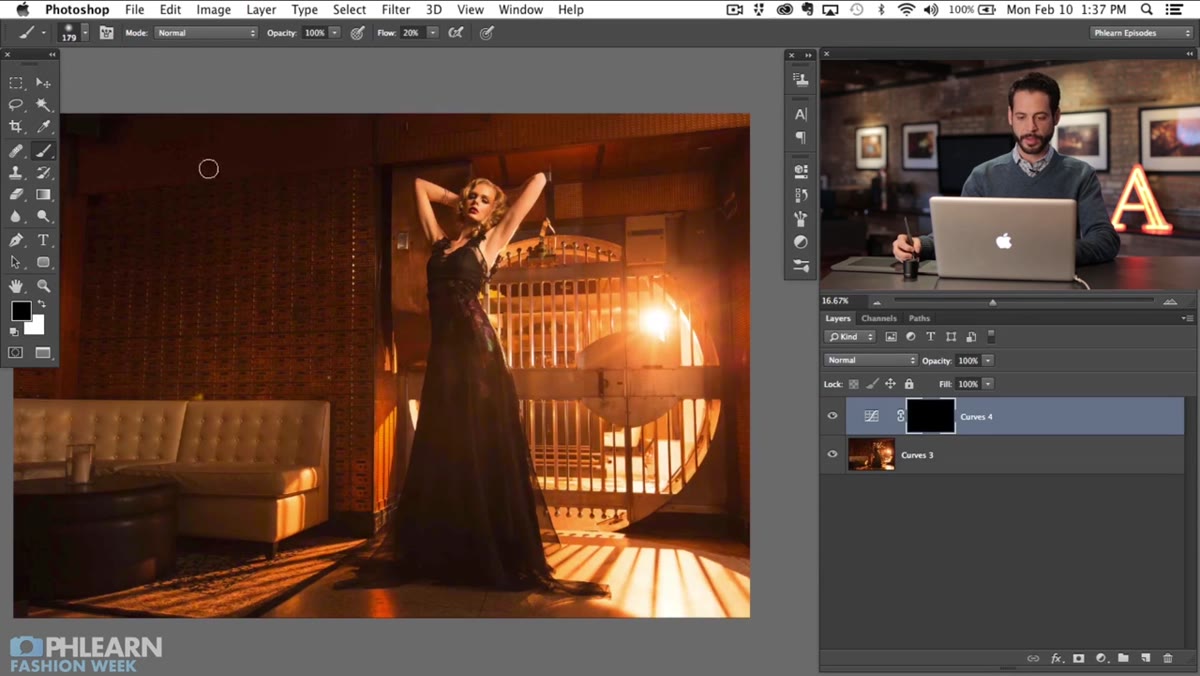This screenshot has height=676, width=1200.
Task: Open the brush Opacity slider dropdown
Action: [x=333, y=33]
